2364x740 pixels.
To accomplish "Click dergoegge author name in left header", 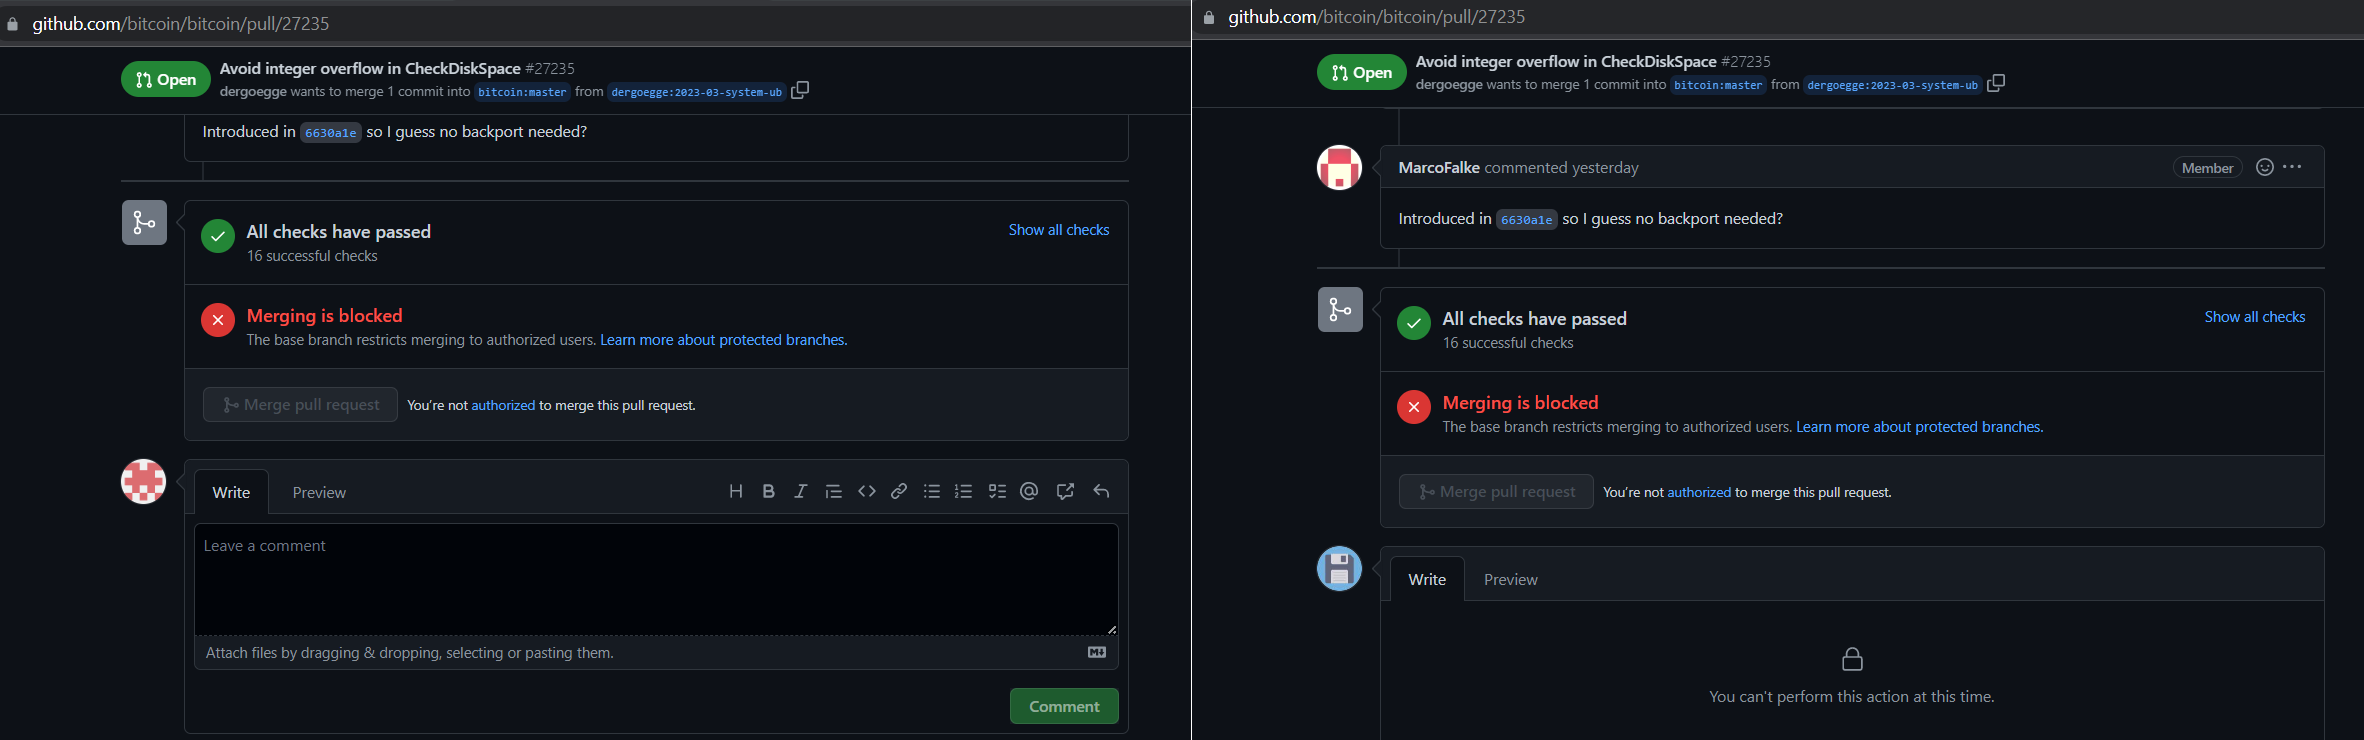I will (253, 91).
